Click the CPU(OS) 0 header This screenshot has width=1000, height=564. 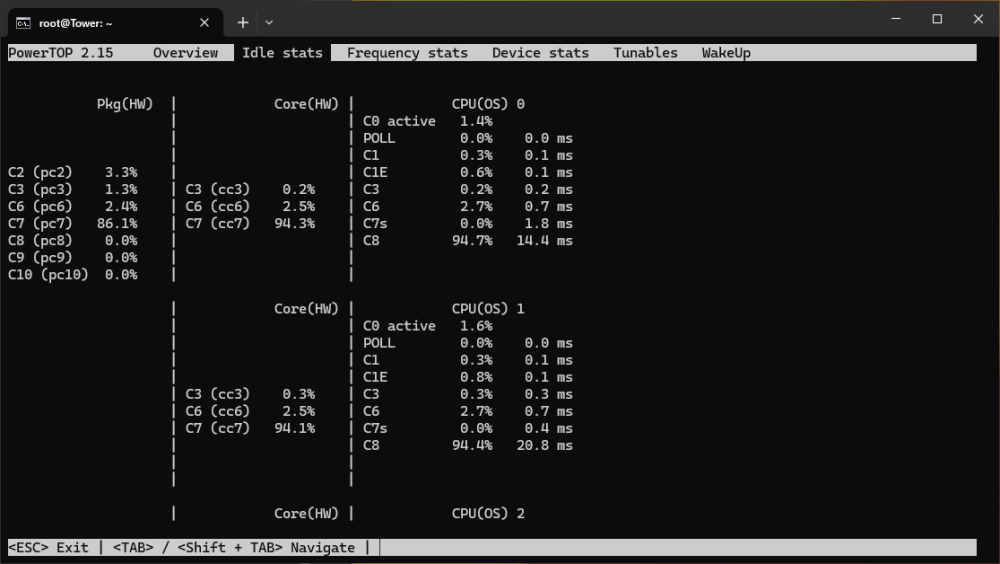(x=488, y=104)
